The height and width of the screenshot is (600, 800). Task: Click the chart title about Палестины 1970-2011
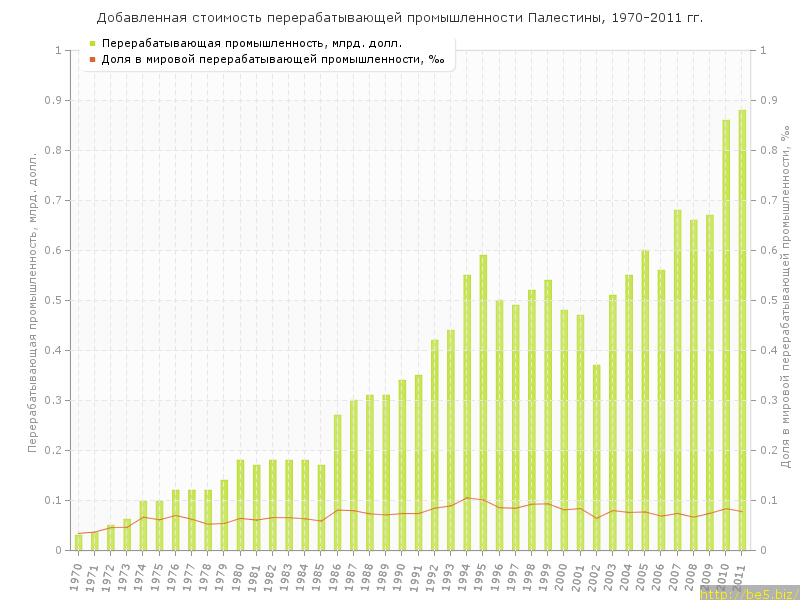[400, 17]
